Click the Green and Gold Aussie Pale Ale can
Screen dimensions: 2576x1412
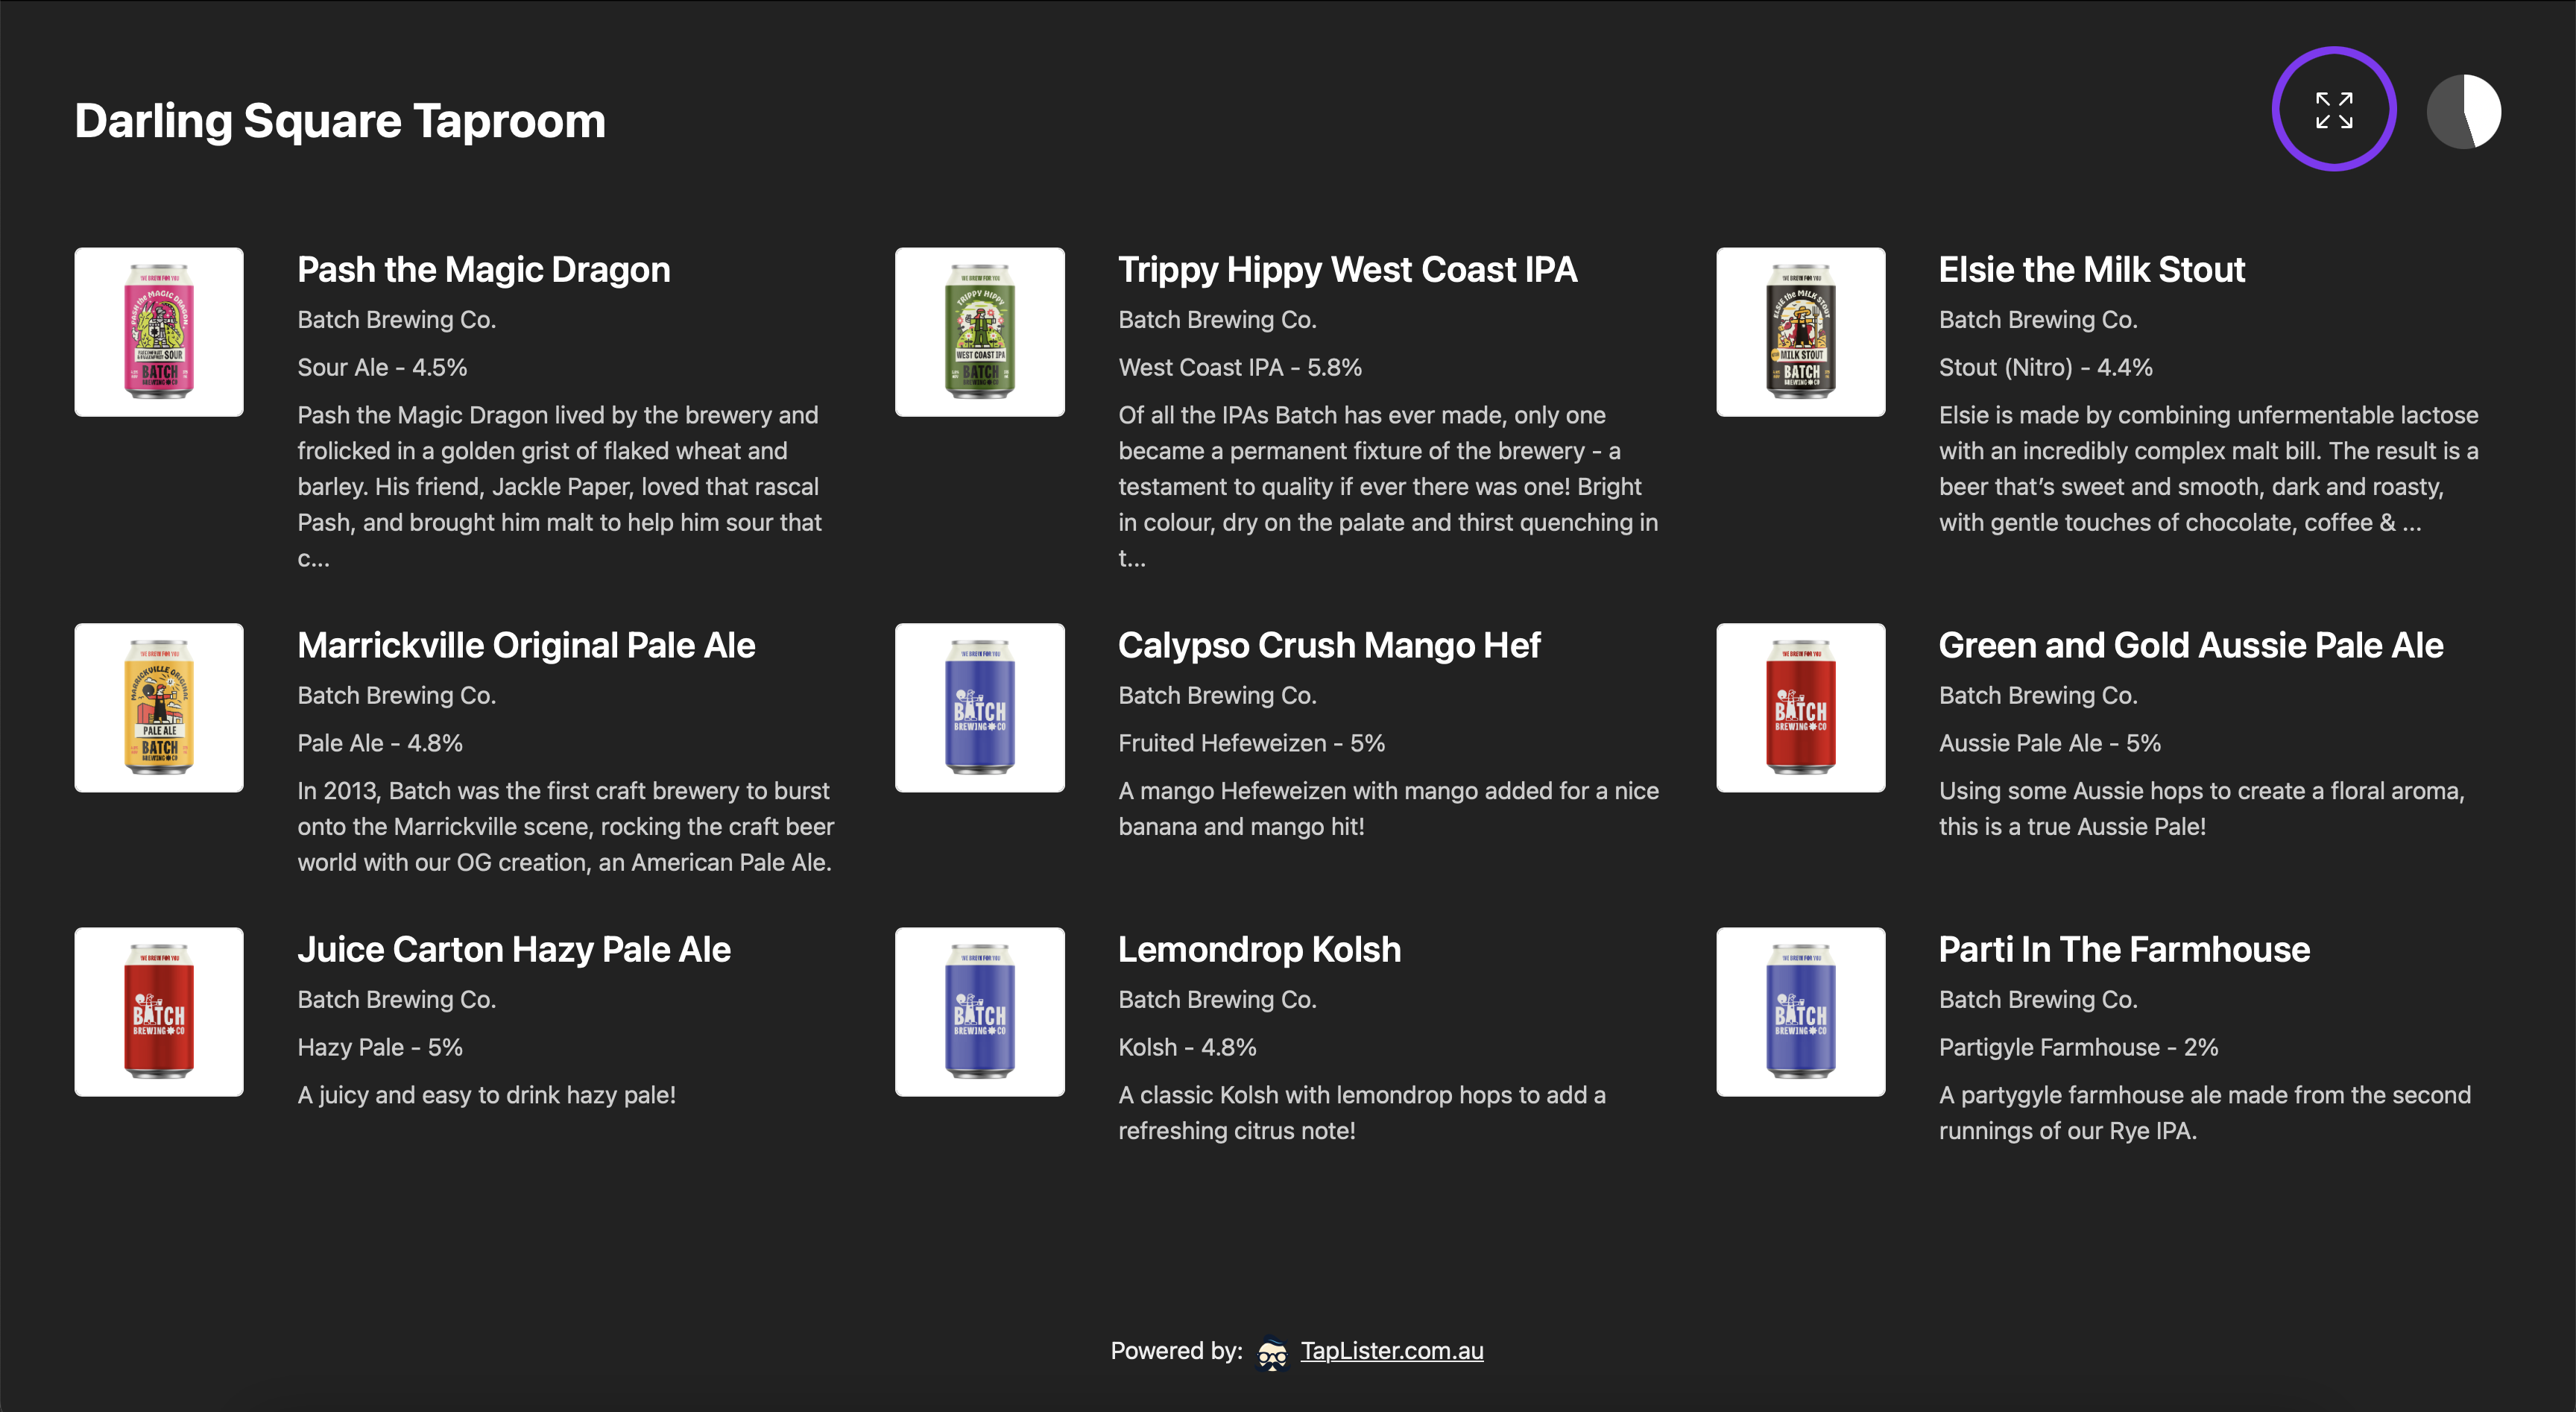1801,708
